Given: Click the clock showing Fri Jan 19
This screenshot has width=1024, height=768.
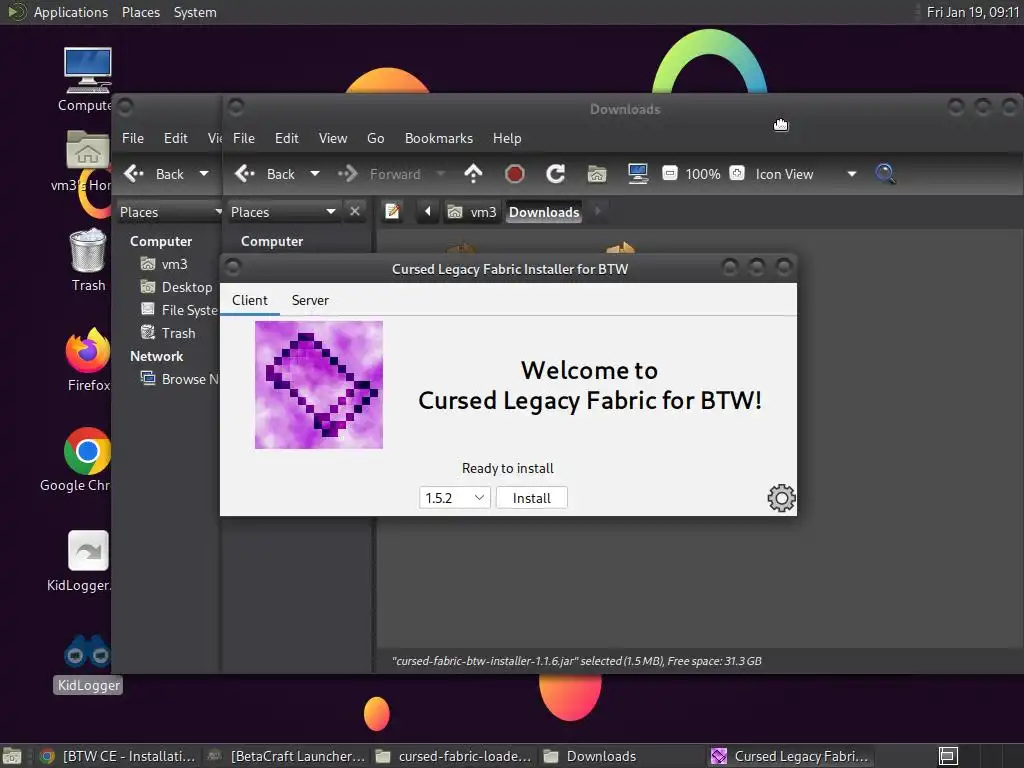Looking at the screenshot, I should (x=972, y=12).
